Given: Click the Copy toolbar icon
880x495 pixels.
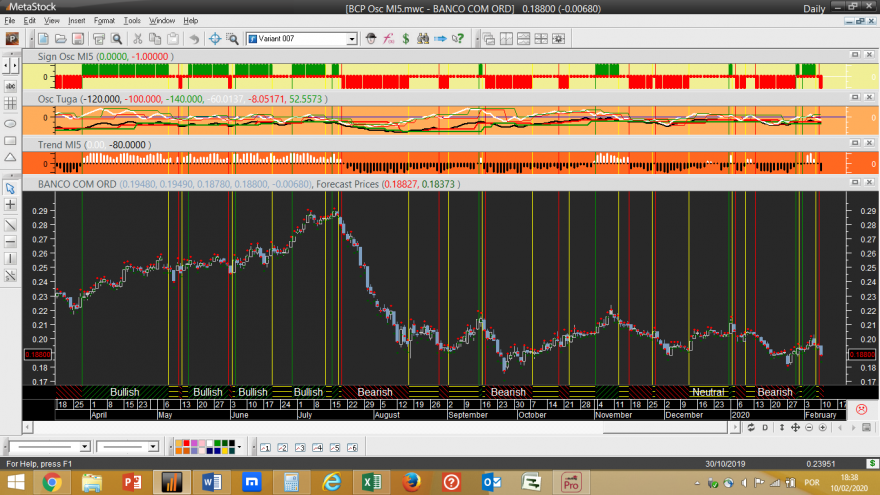Looking at the screenshot, I should (155, 39).
